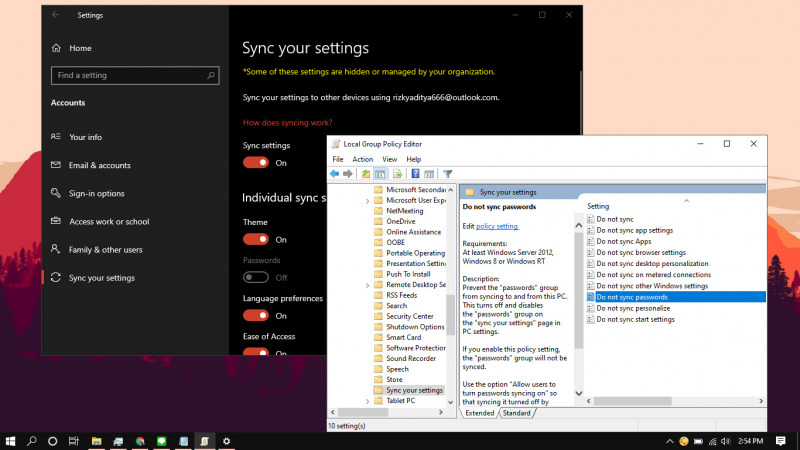Open the View menu
Viewport: 800px width, 450px height.
(389, 159)
